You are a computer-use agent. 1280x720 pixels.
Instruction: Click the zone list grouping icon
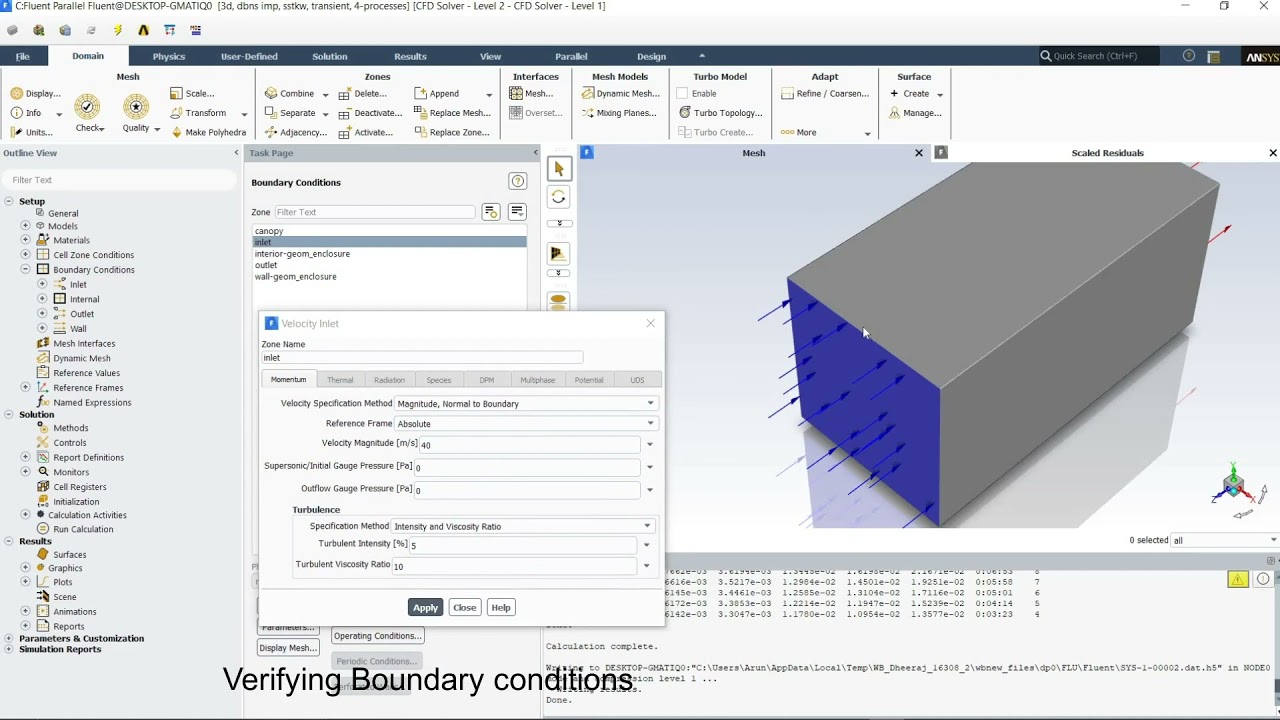(x=517, y=211)
